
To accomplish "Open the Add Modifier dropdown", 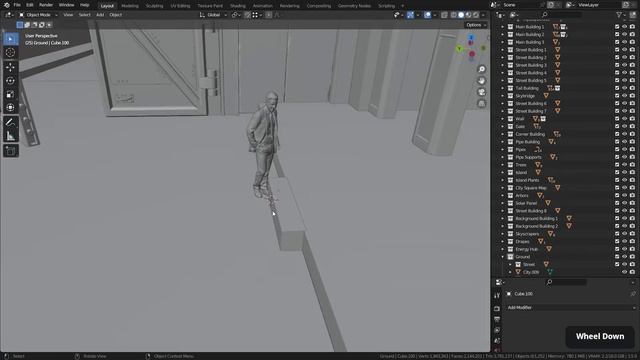I will (571, 308).
